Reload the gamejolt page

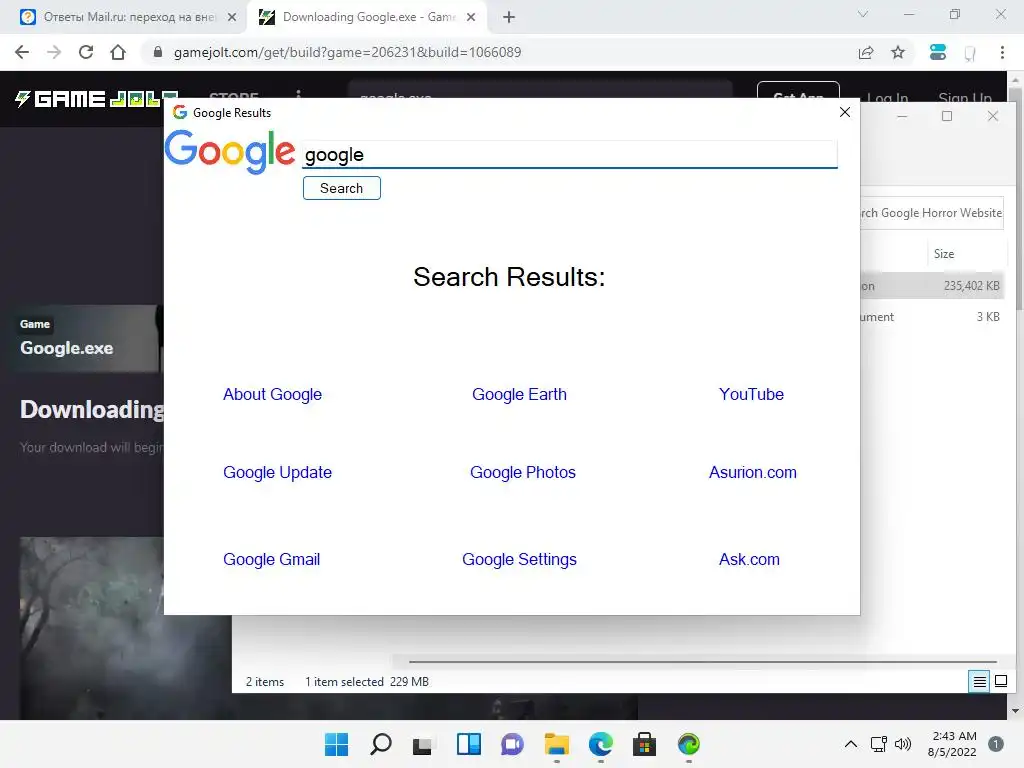tap(86, 52)
